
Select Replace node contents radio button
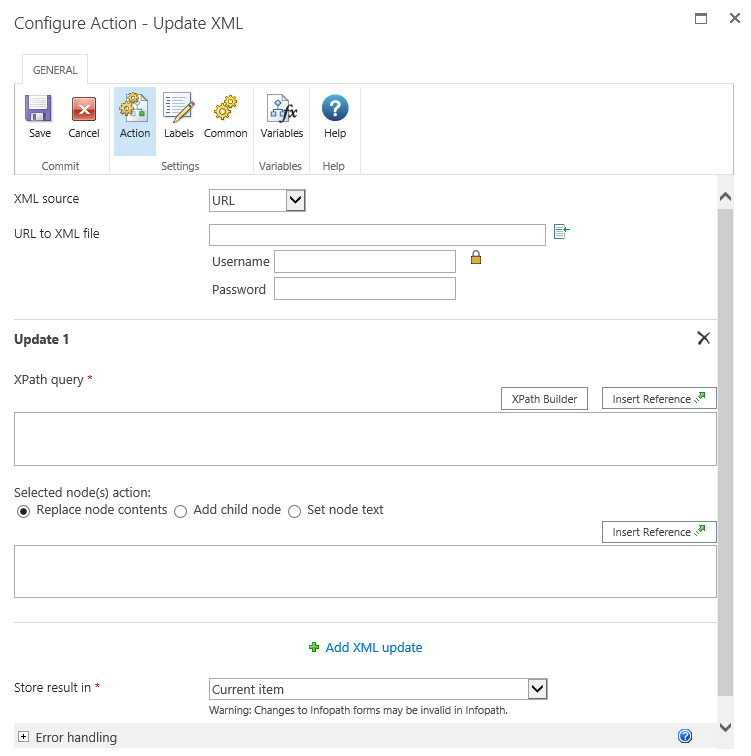coord(24,511)
